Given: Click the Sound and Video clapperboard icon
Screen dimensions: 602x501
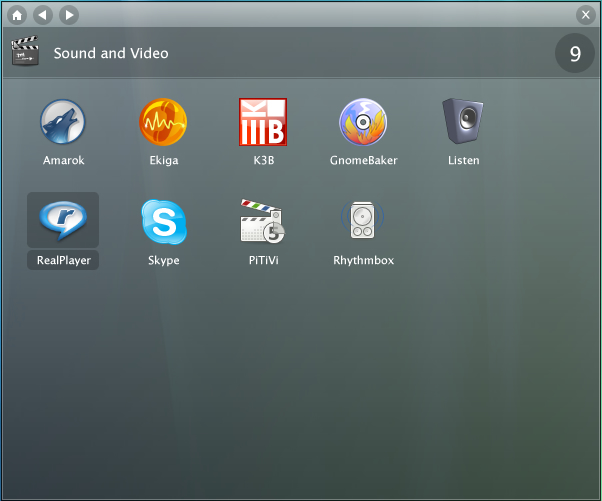Looking at the screenshot, I should (25, 51).
